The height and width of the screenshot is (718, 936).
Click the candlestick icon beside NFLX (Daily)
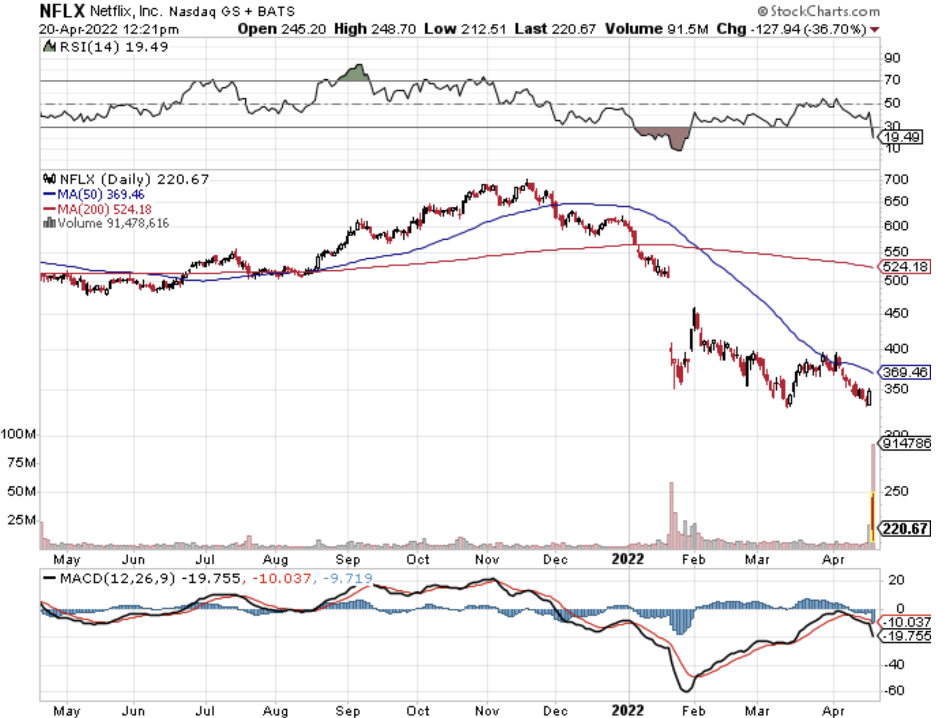pos(46,179)
